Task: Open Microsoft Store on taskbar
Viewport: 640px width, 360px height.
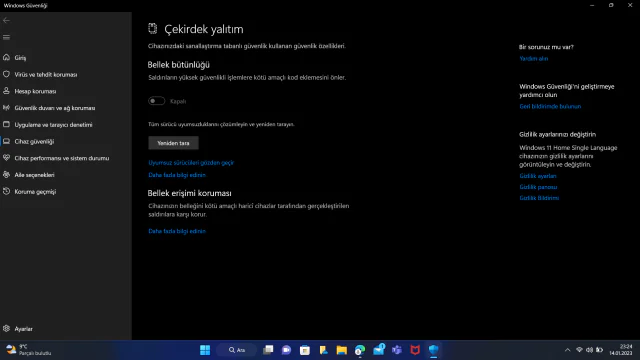Action: 304,350
